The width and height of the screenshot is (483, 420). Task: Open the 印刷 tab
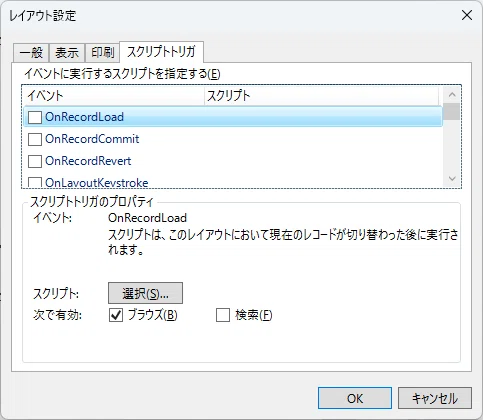(x=102, y=53)
